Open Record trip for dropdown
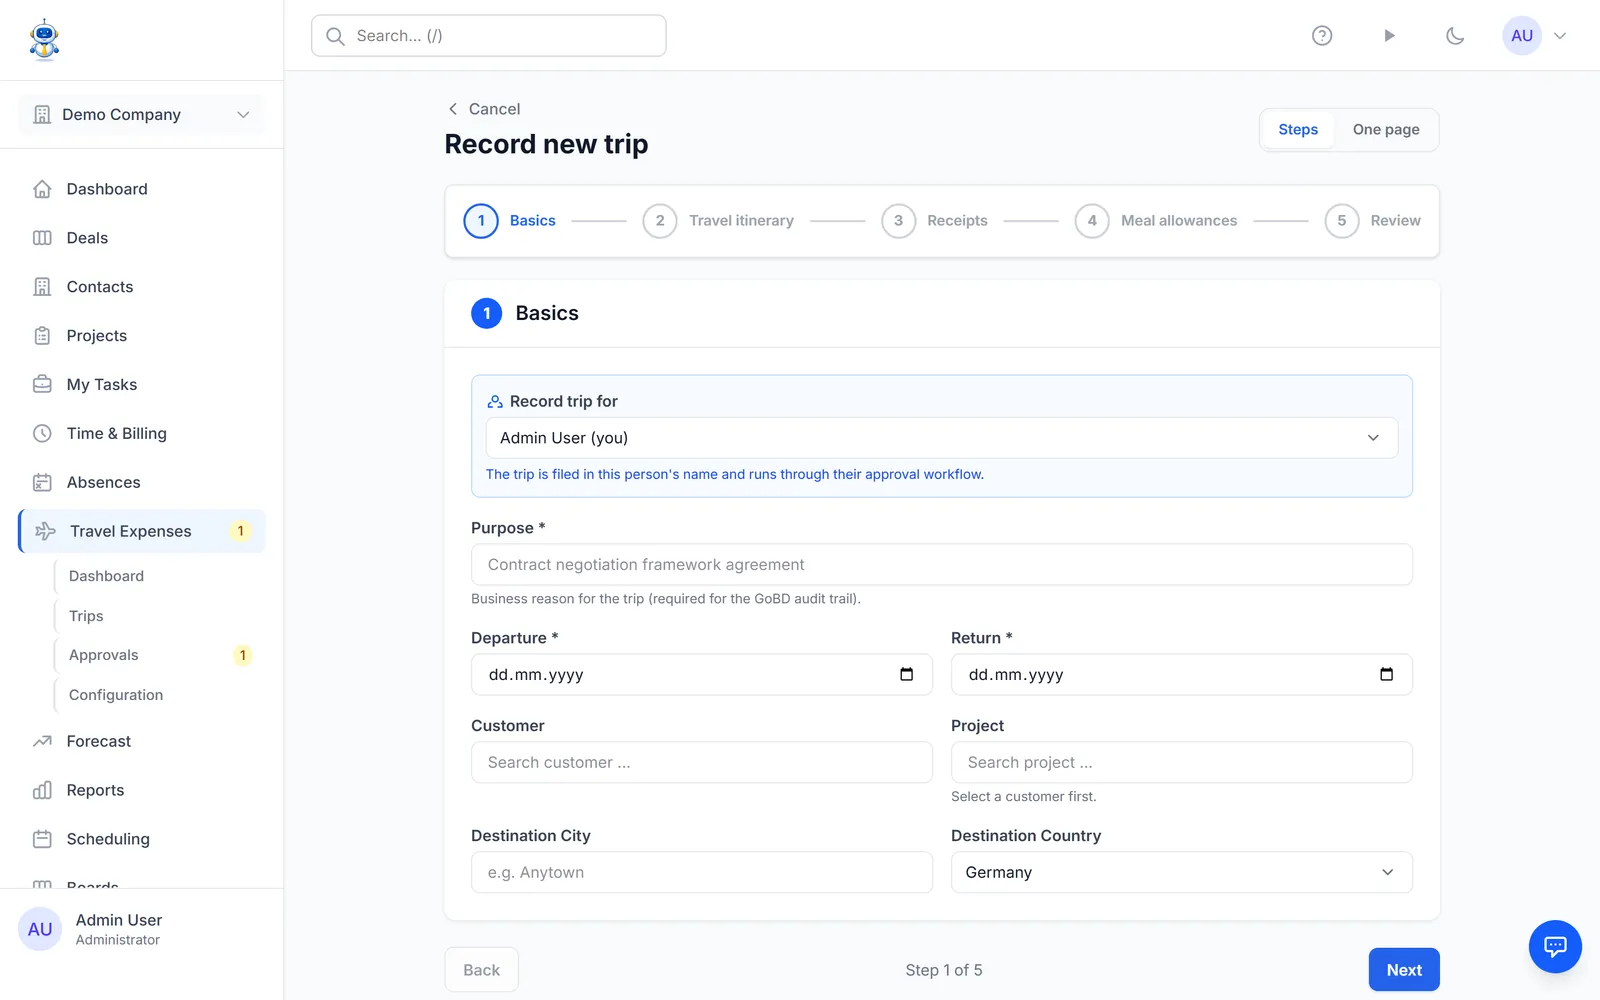 click(x=942, y=438)
